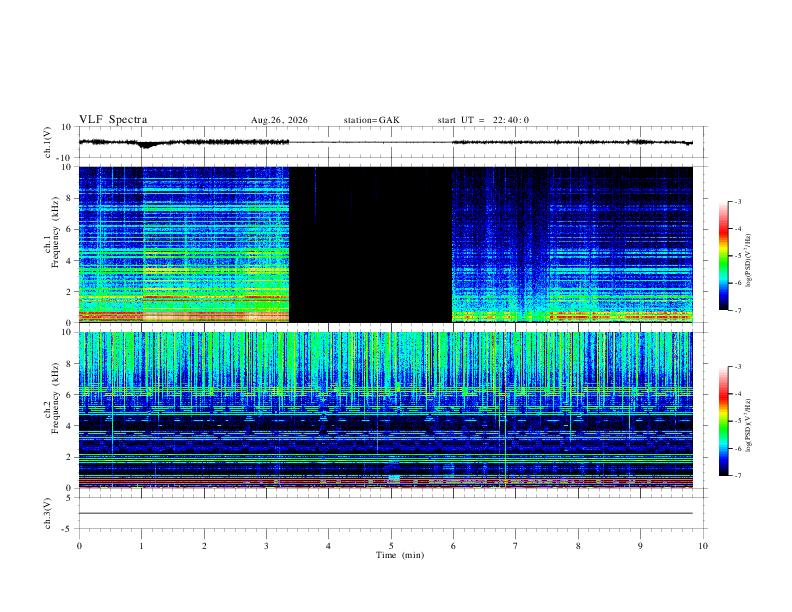The width and height of the screenshot is (792, 612).
Task: Click the Time (min) axis label
Action: [x=400, y=555]
